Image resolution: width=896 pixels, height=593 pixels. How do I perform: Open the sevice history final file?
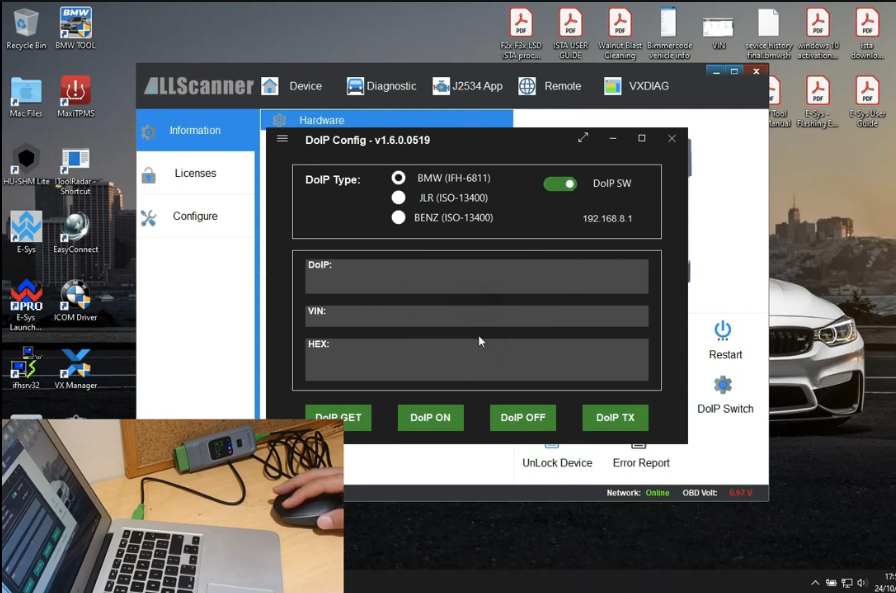pos(769,33)
